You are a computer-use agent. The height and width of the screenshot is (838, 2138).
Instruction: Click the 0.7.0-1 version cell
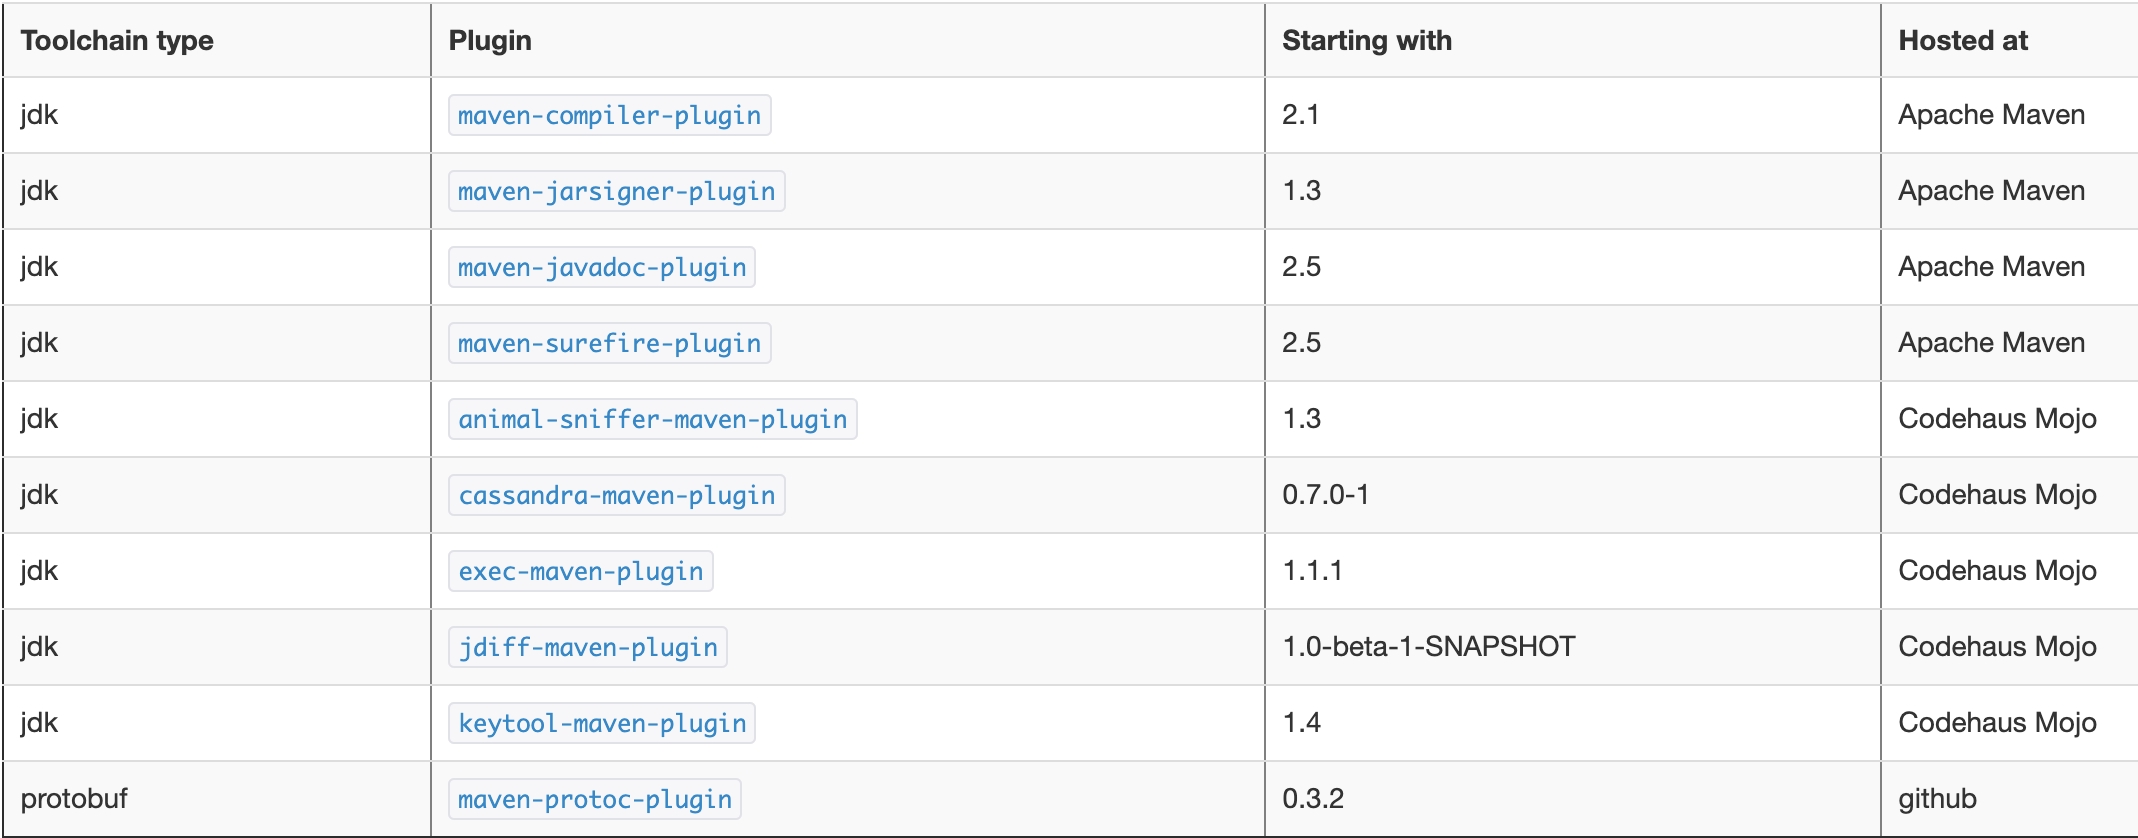pyautogui.click(x=1325, y=495)
